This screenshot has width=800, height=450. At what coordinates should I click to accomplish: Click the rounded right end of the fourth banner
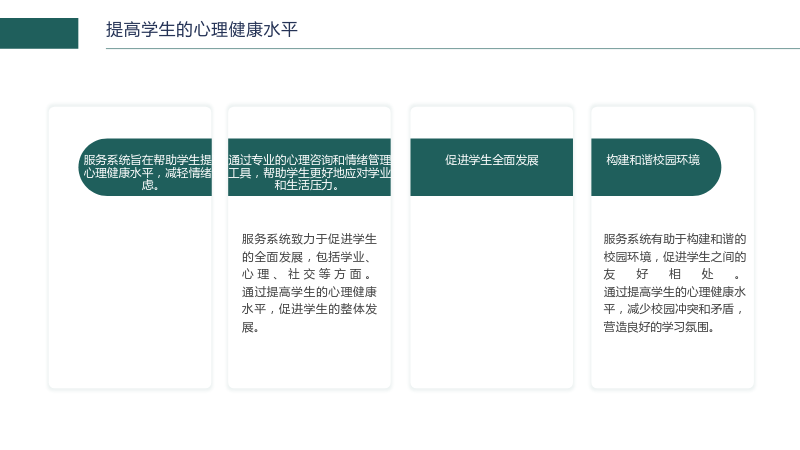707,167
